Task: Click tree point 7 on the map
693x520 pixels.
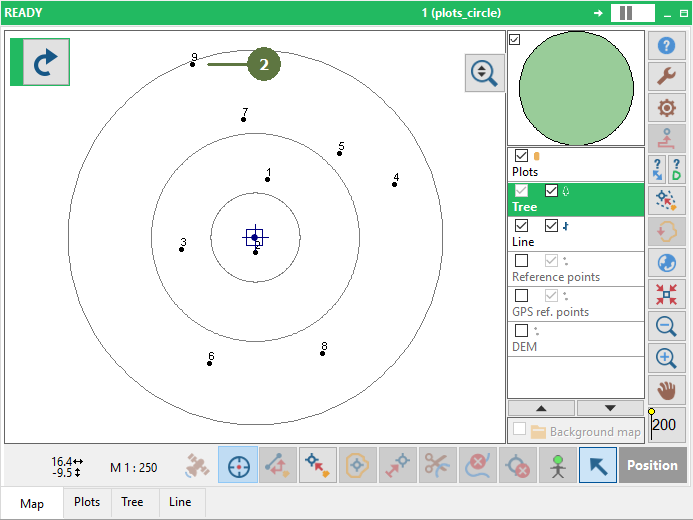Action: point(244,119)
